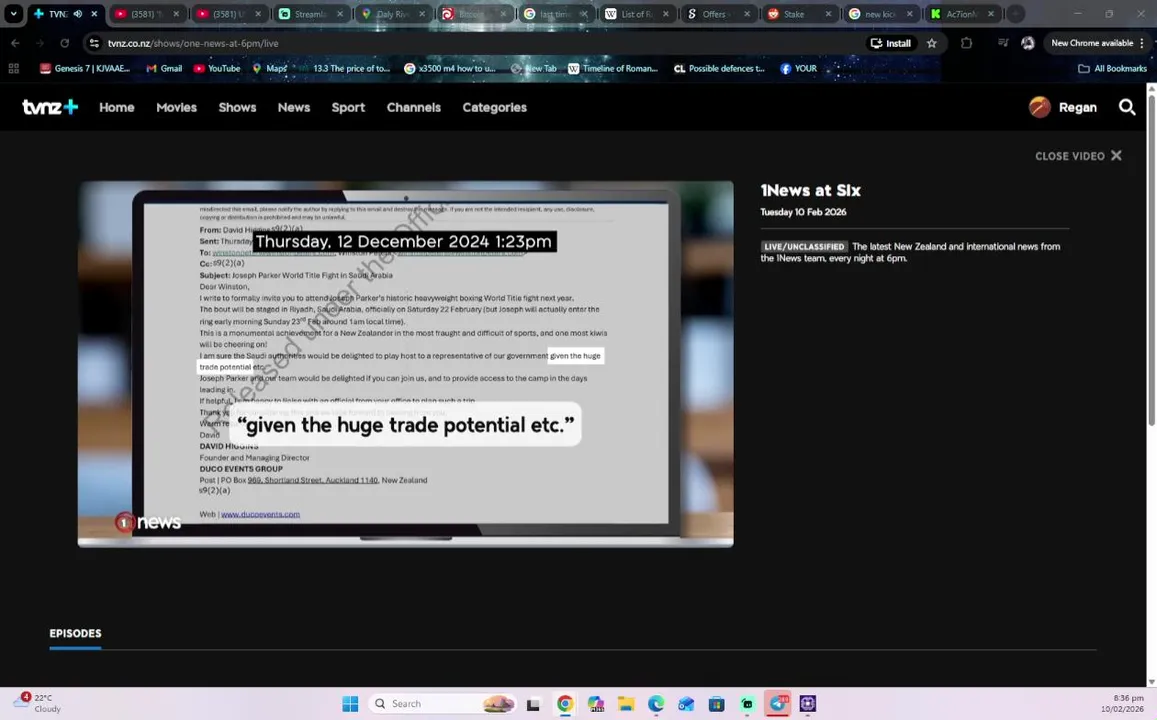Go to the Sport menu item

click(x=348, y=107)
